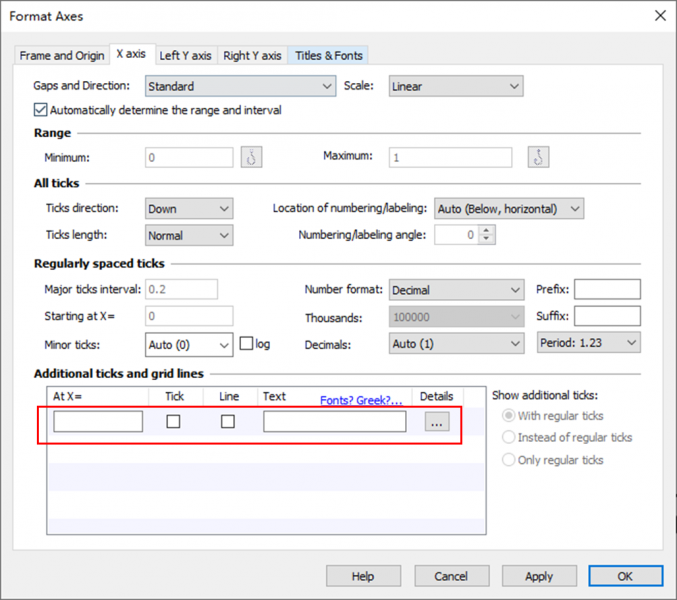Screen dimensions: 677x600
Task: Switch to the Right Y axis tab
Action: [x=252, y=56]
